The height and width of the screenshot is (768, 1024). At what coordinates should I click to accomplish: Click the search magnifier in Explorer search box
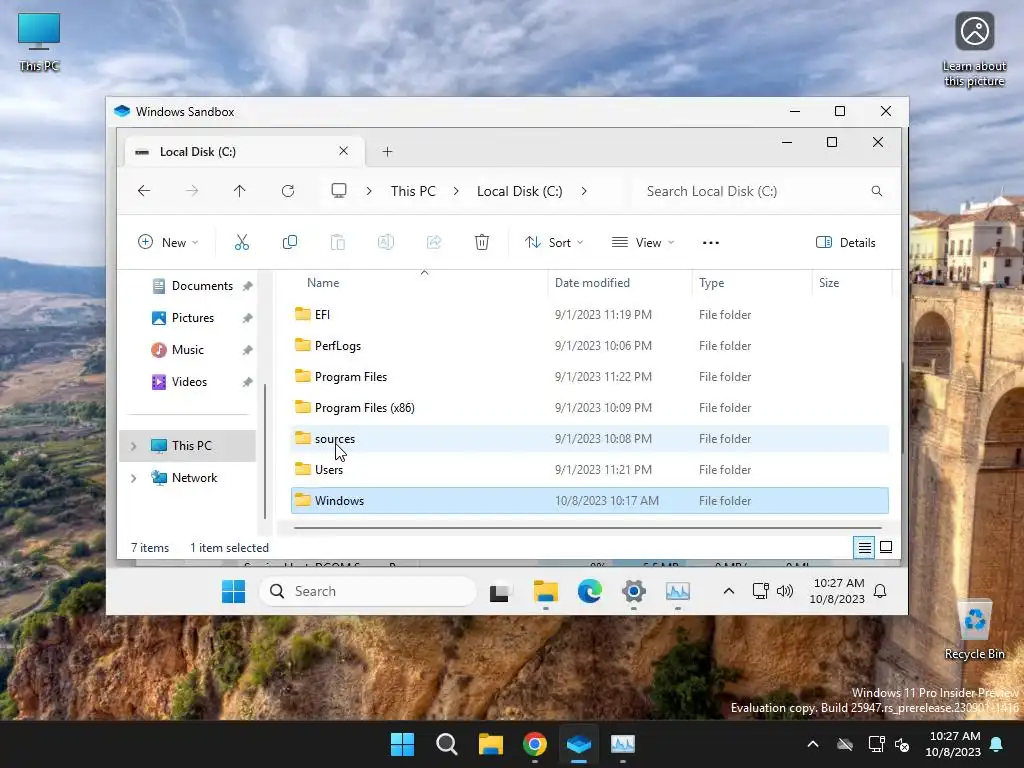(876, 191)
